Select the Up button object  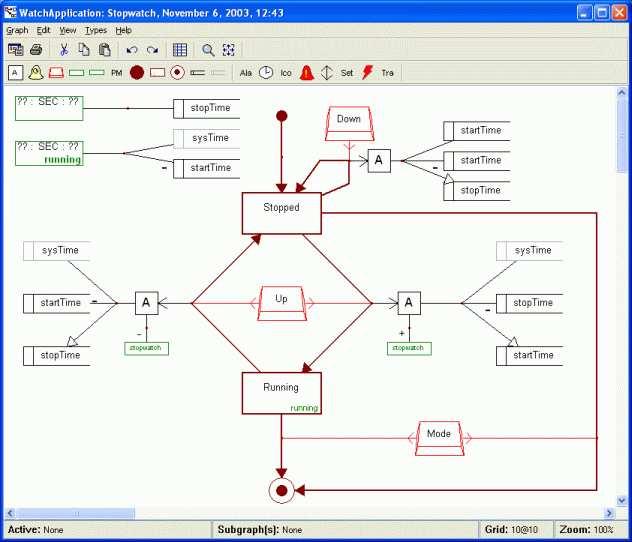[x=282, y=303]
